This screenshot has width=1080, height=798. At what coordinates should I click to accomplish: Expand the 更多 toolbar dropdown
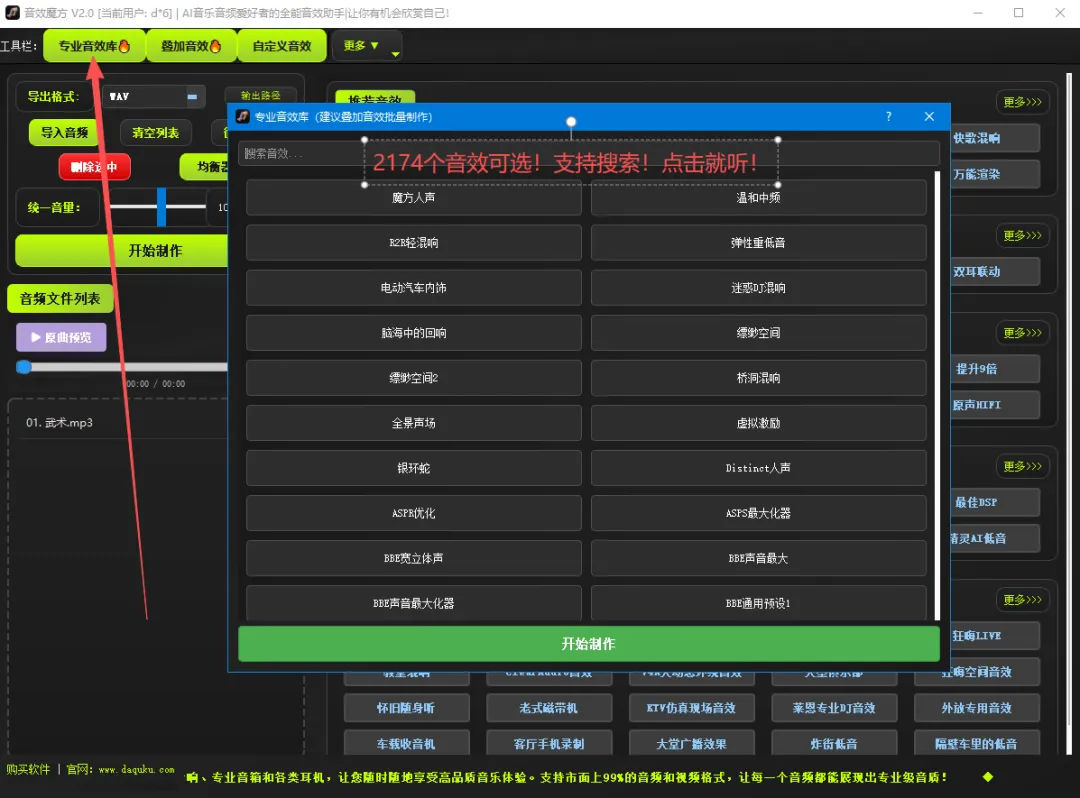coord(366,46)
